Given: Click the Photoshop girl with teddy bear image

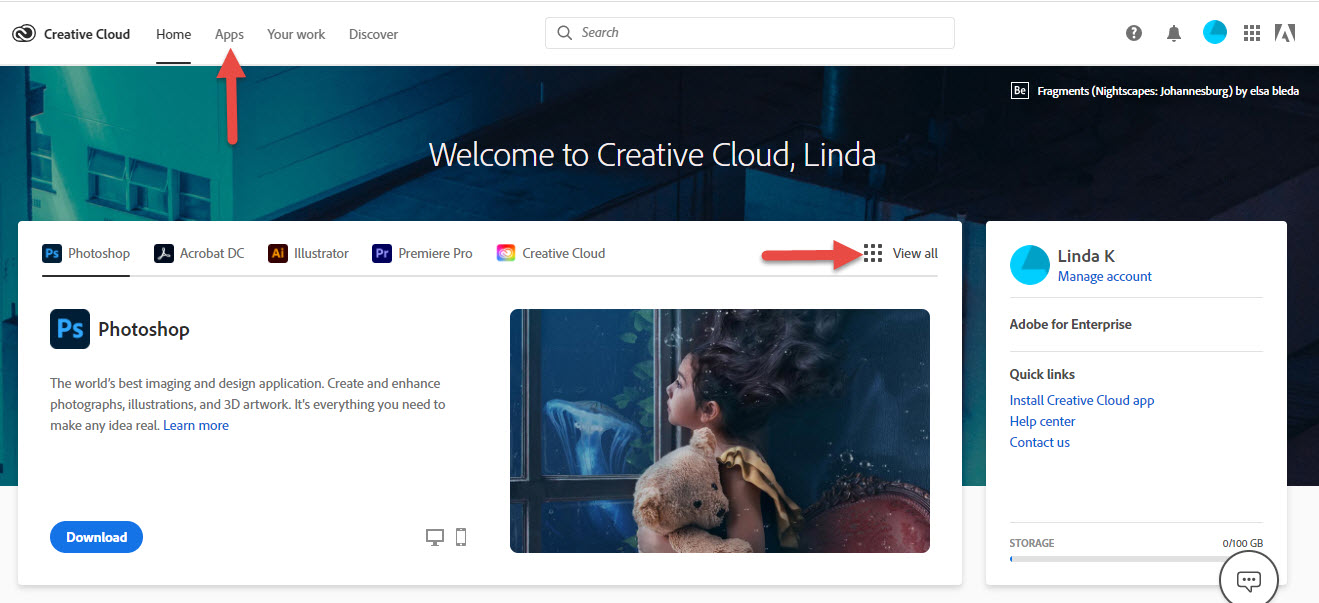Looking at the screenshot, I should click(720, 431).
